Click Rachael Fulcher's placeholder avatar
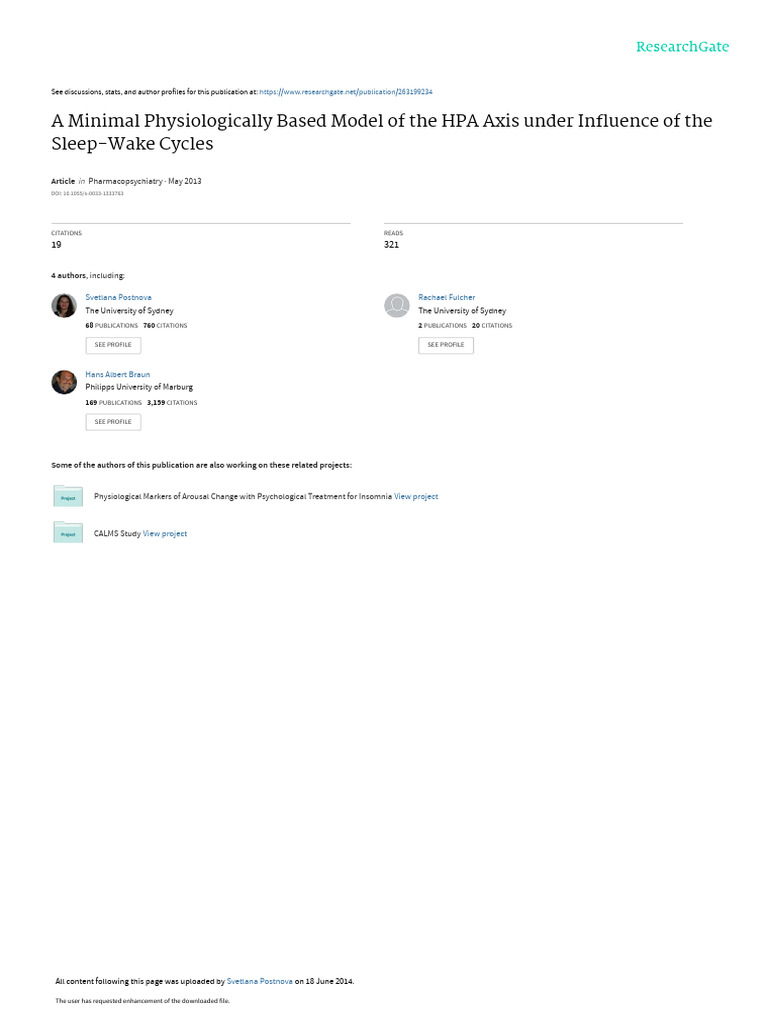This screenshot has height=1024, width=768. point(396,305)
